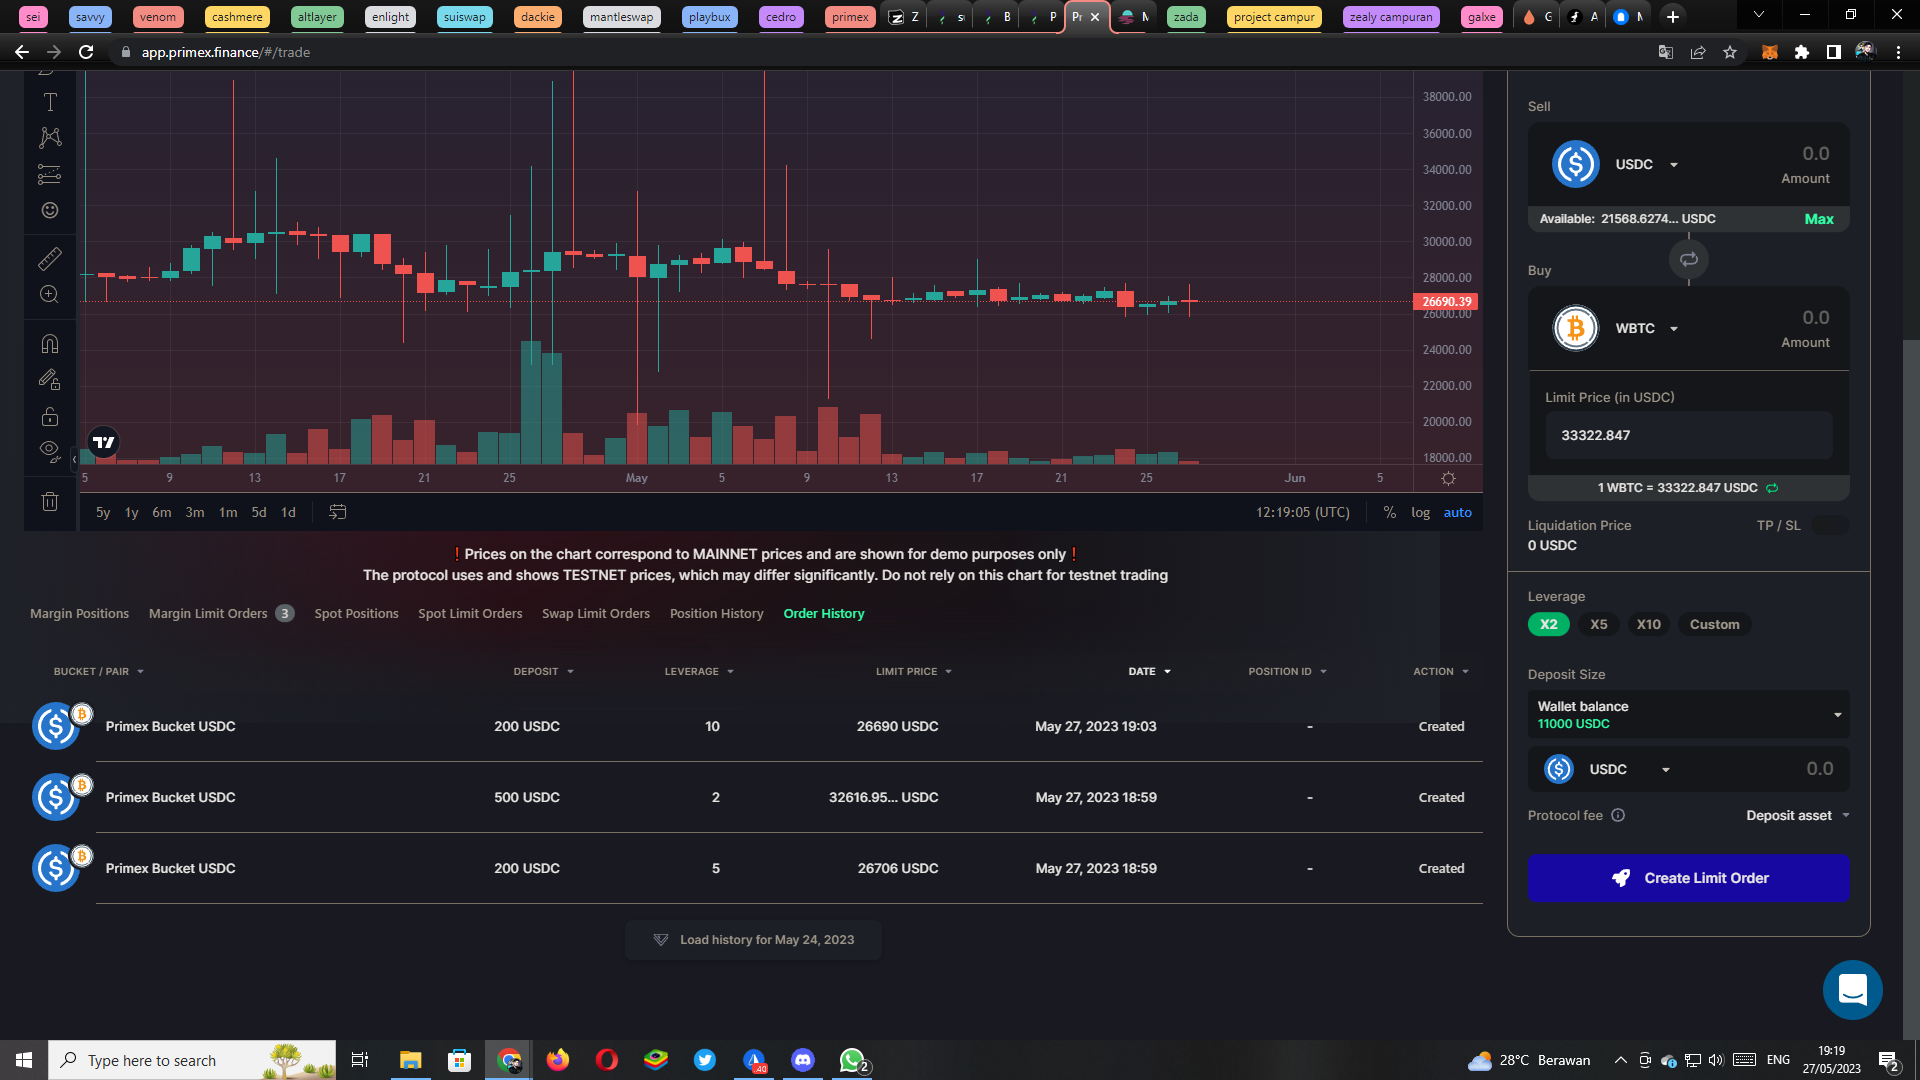Switch to Margin Limit Orders tab
The height and width of the screenshot is (1080, 1920).
(x=220, y=614)
